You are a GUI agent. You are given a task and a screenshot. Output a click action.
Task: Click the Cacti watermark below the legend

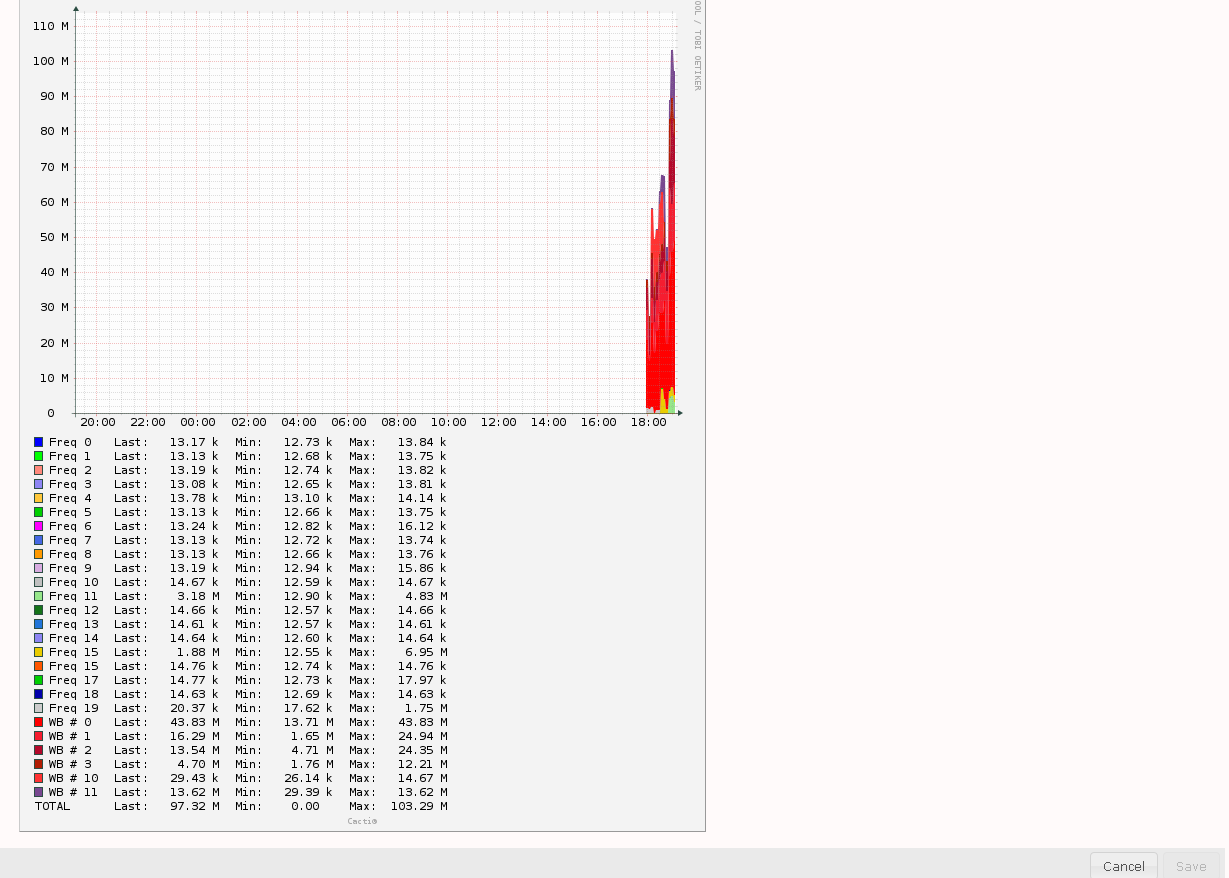point(362,821)
